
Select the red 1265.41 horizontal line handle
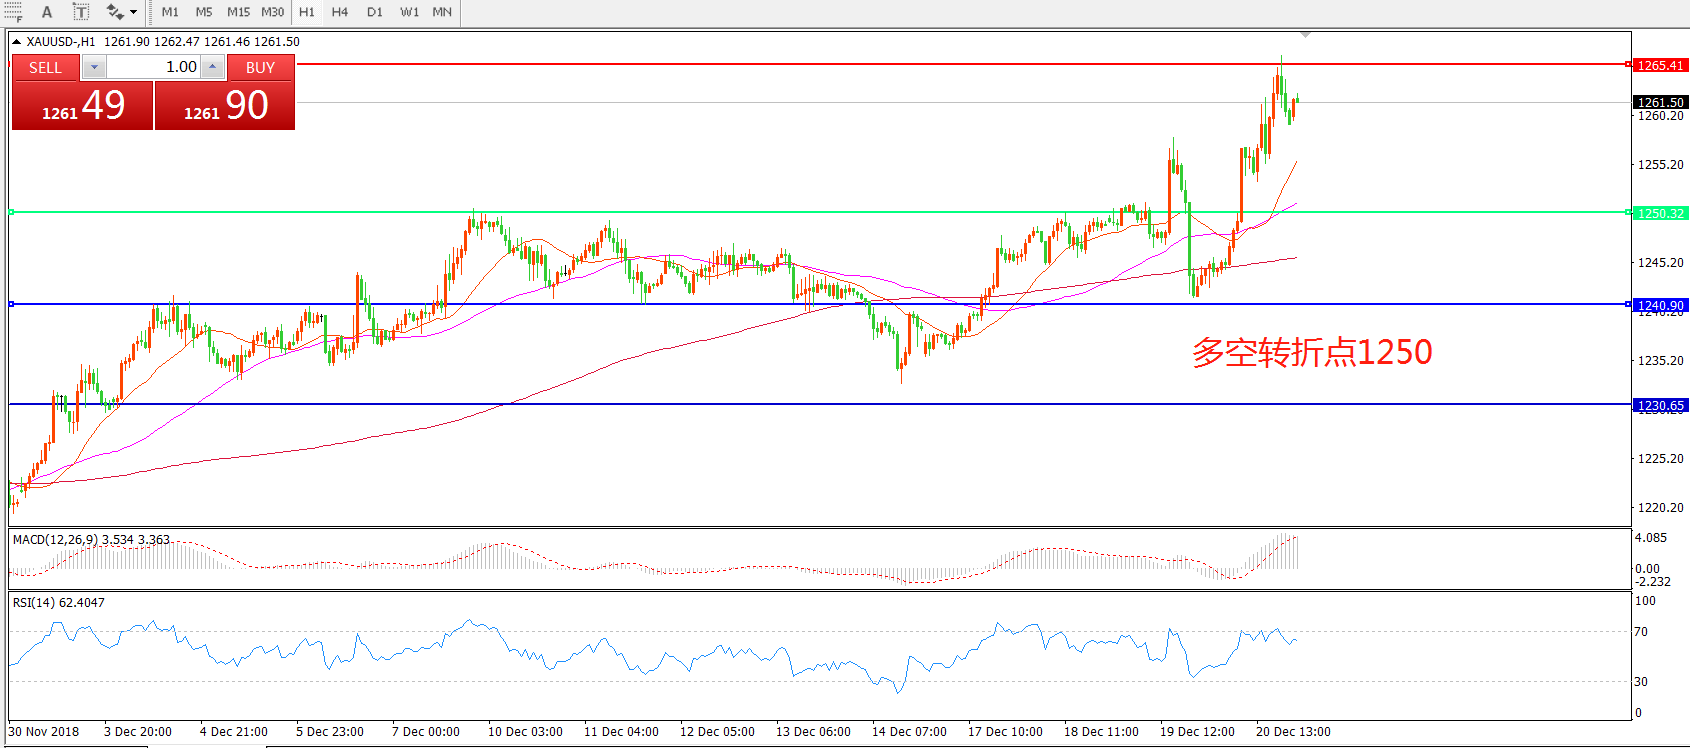coord(1628,64)
